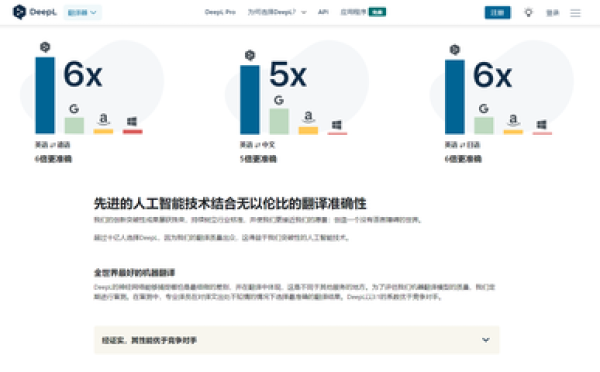The height and width of the screenshot is (372, 600).
Task: Go to DeepL Pro page
Action: pyautogui.click(x=220, y=12)
